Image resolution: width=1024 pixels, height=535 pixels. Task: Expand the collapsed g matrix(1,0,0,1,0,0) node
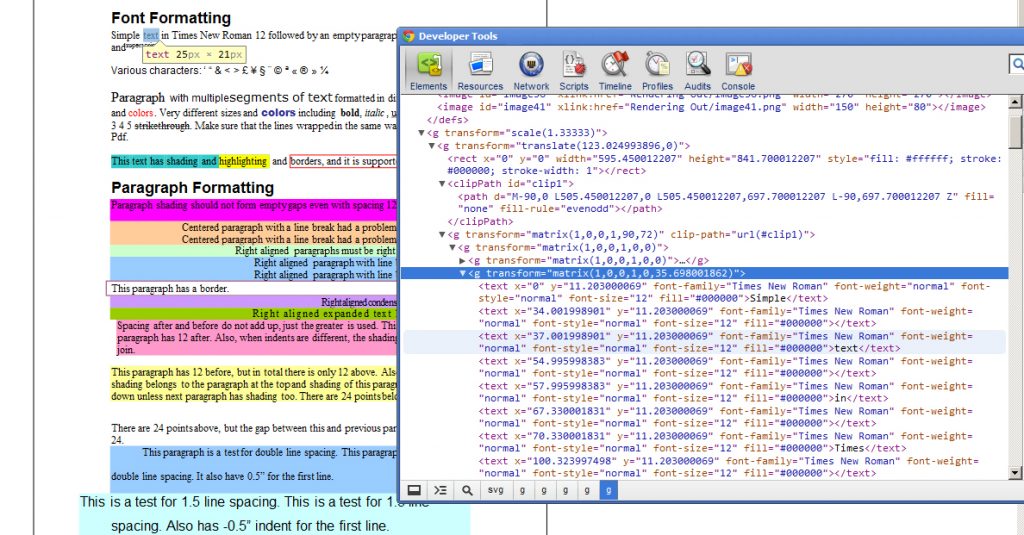[463, 260]
